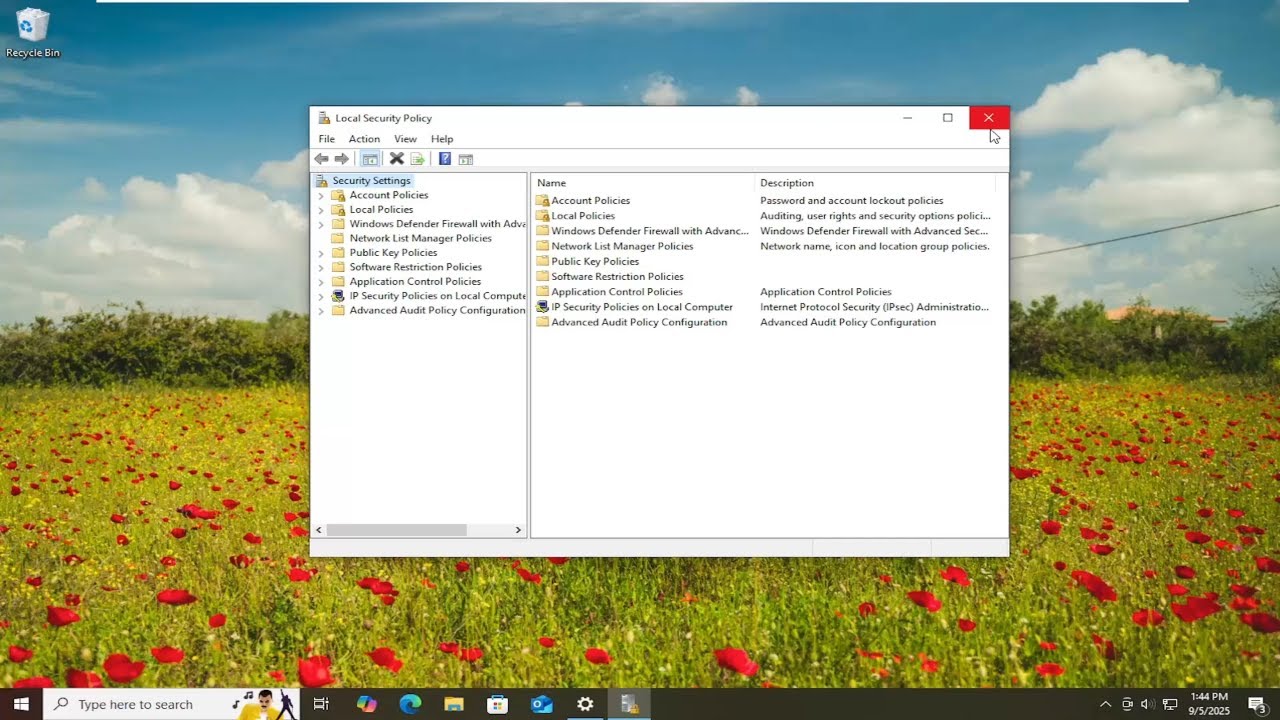This screenshot has width=1280, height=720.
Task: Open Copilot icon on the taskbar
Action: 367,704
